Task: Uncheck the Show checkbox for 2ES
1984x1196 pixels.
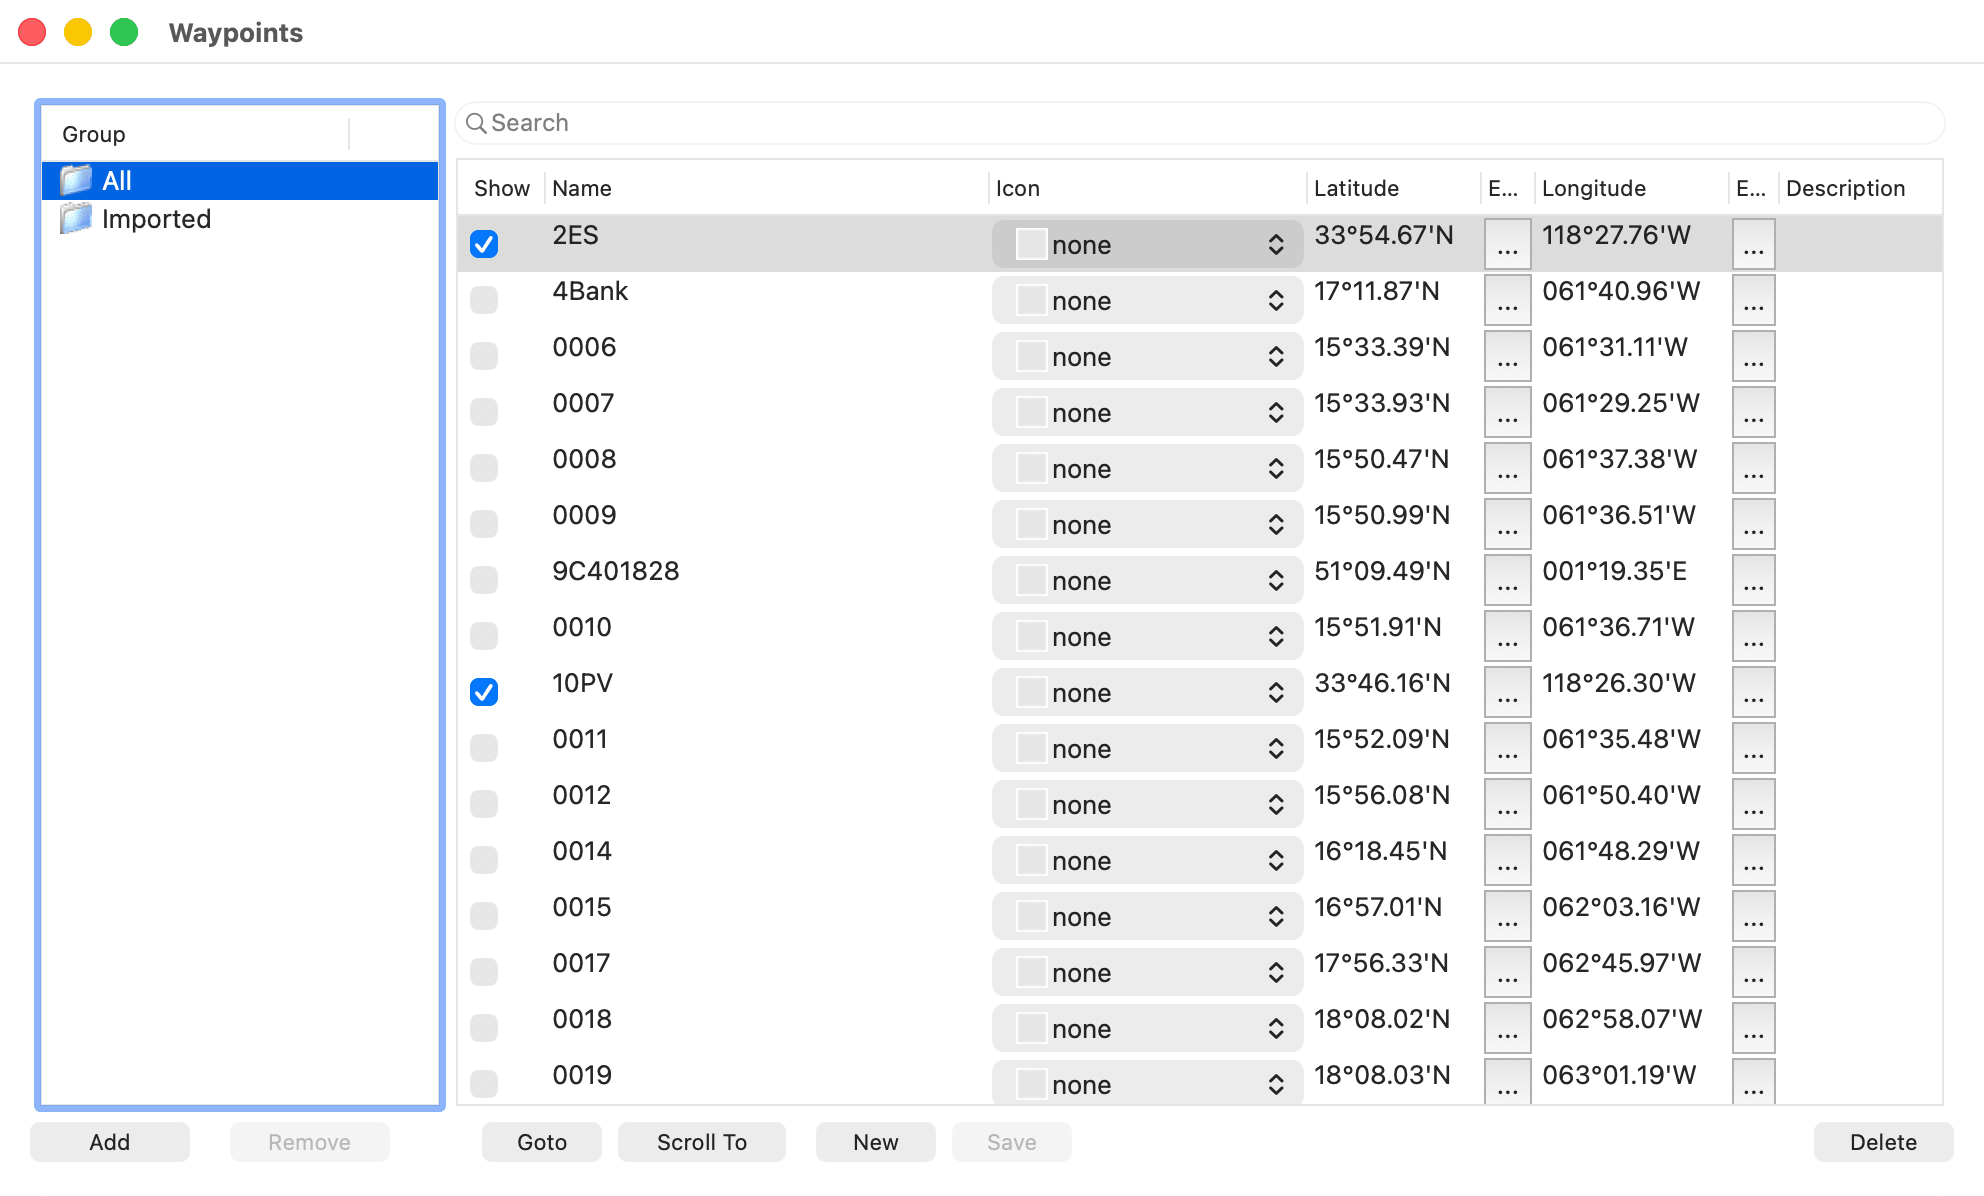Action: pos(484,244)
